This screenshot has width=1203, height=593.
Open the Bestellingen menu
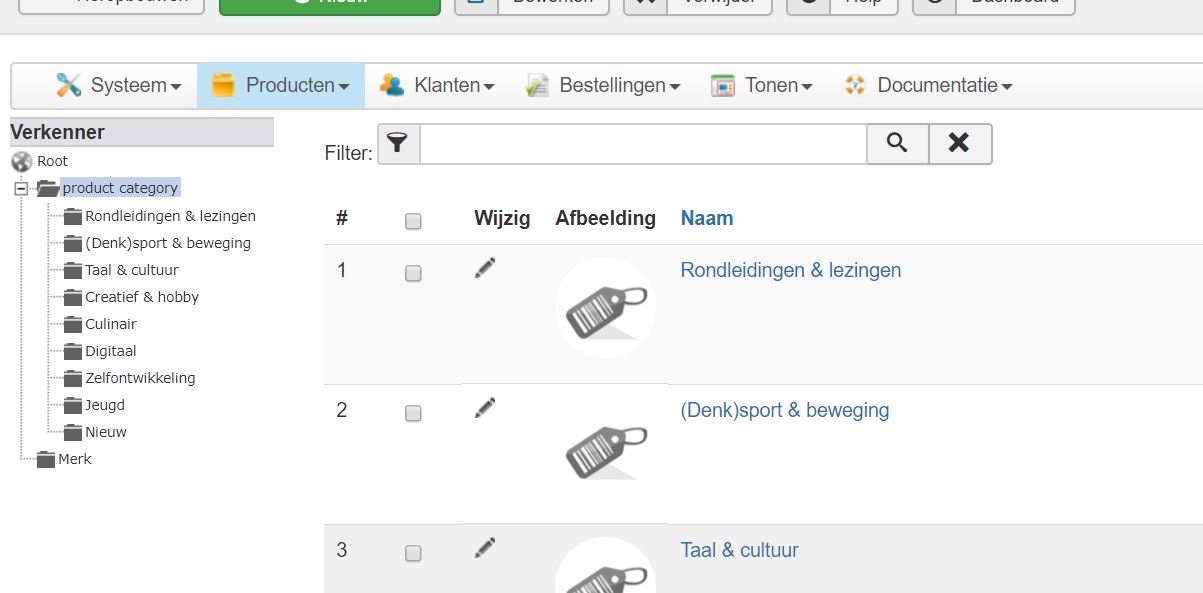(x=603, y=86)
